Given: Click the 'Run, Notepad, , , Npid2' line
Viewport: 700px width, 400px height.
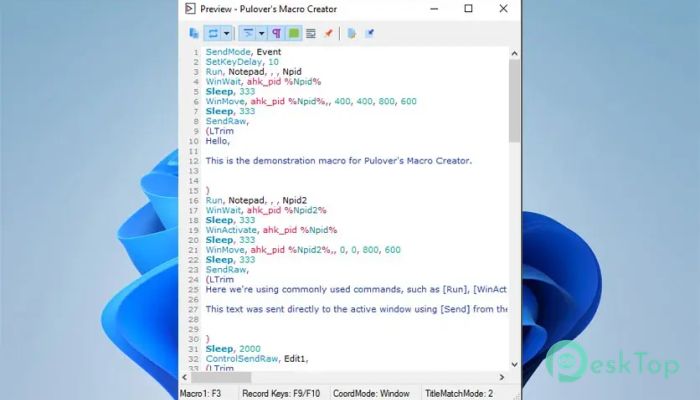Looking at the screenshot, I should tap(256, 200).
